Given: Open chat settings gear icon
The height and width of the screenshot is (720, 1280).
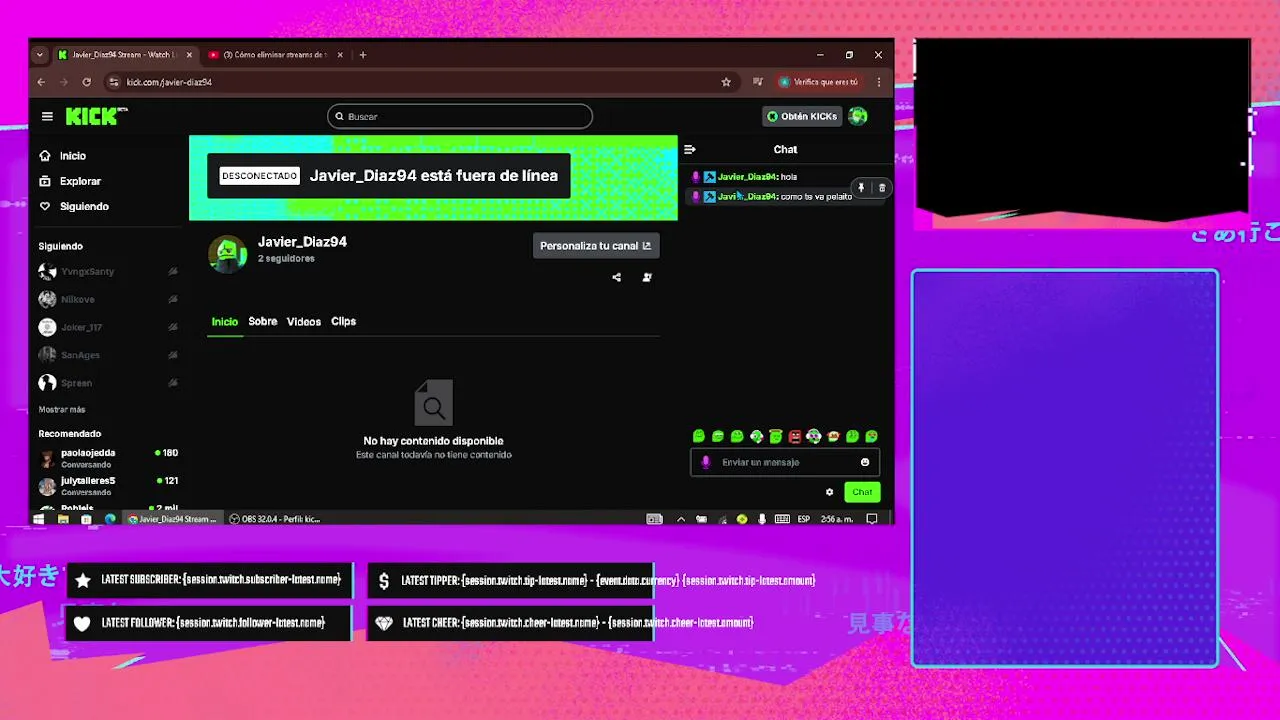Looking at the screenshot, I should coord(829,492).
